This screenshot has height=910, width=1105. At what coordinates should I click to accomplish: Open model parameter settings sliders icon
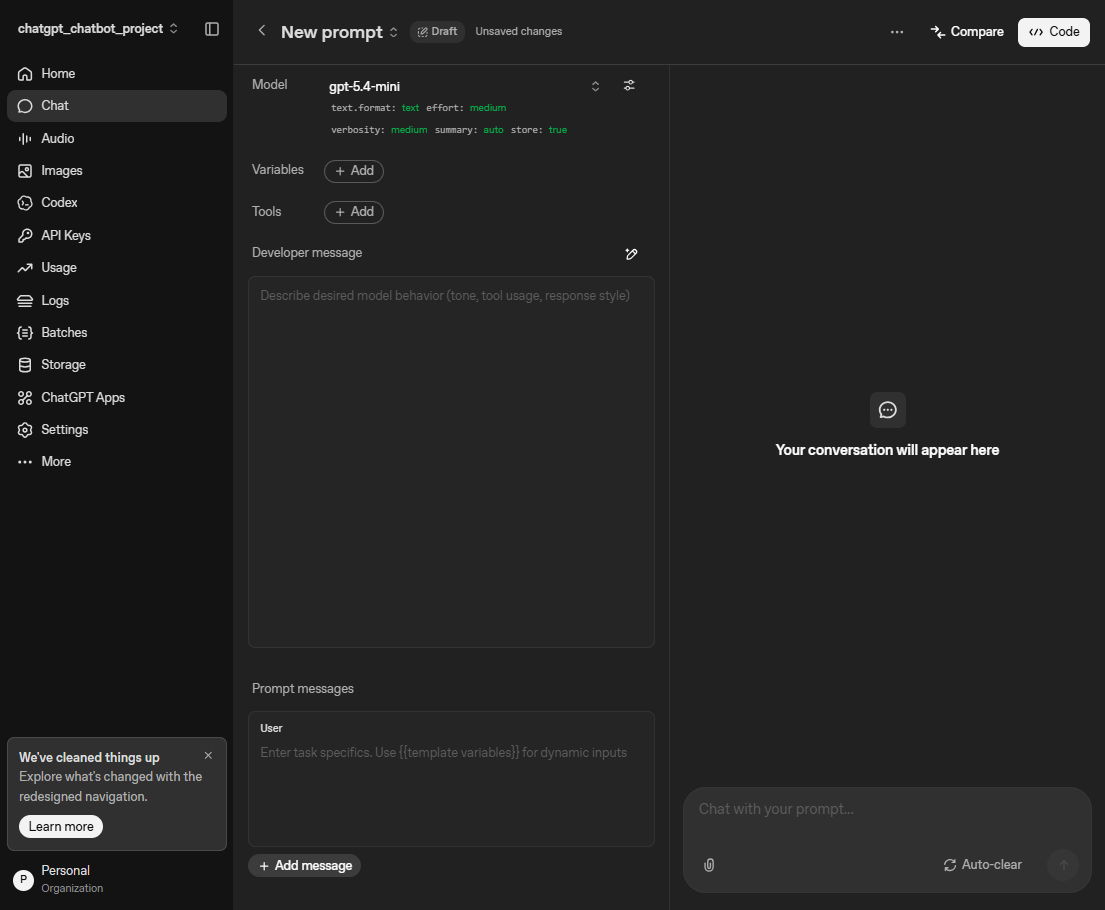coord(629,85)
